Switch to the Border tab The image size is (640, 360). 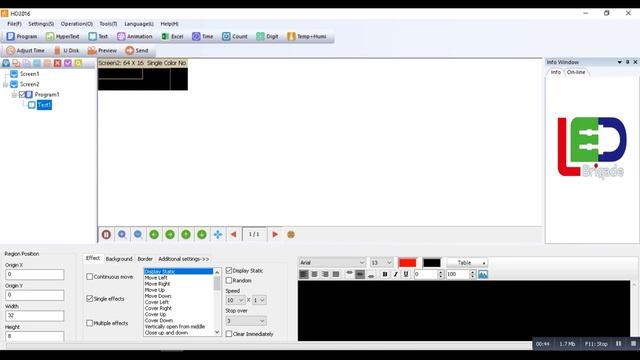[x=145, y=259]
